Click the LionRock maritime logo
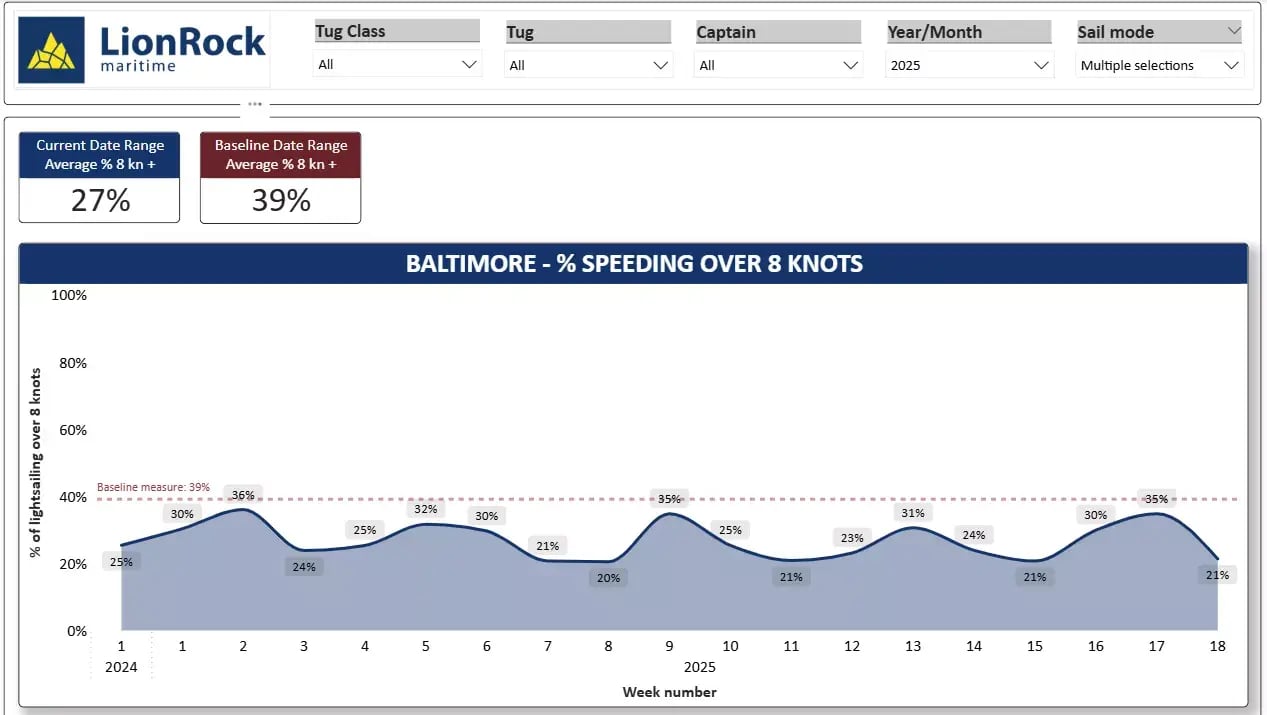The width and height of the screenshot is (1267, 715). pos(143,51)
